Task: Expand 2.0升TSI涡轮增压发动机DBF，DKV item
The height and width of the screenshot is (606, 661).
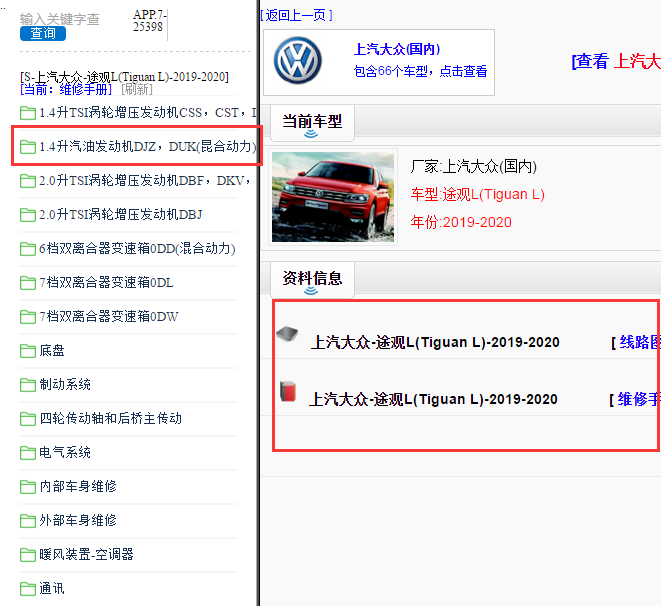Action: pyautogui.click(x=145, y=181)
